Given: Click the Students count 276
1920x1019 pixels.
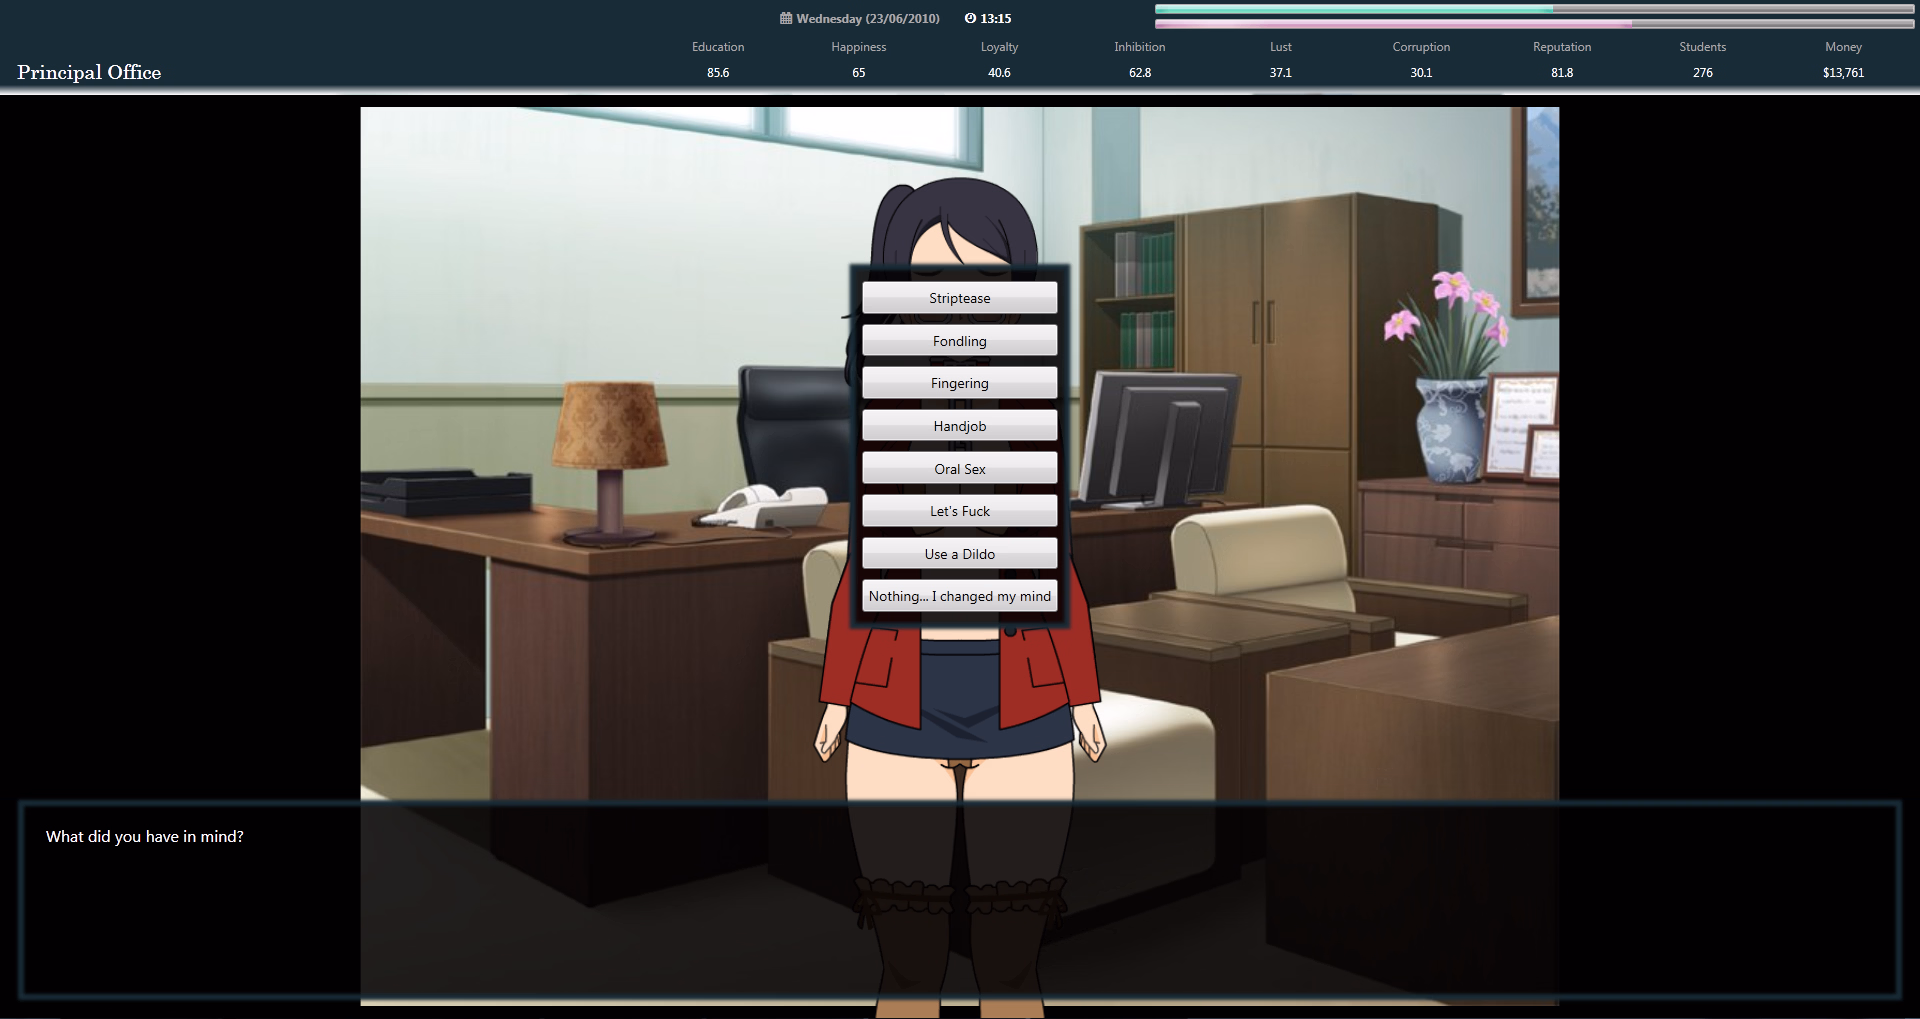Looking at the screenshot, I should click(1701, 72).
